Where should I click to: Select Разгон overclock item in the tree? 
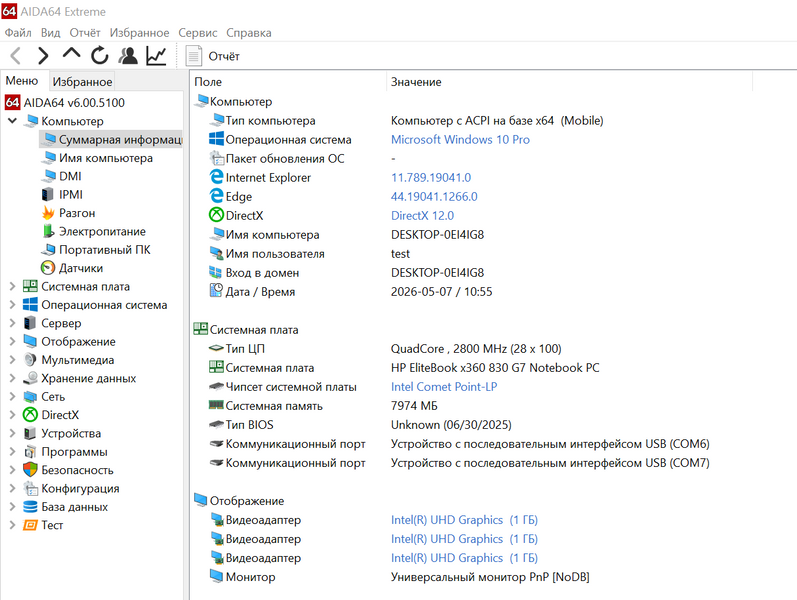coord(77,213)
